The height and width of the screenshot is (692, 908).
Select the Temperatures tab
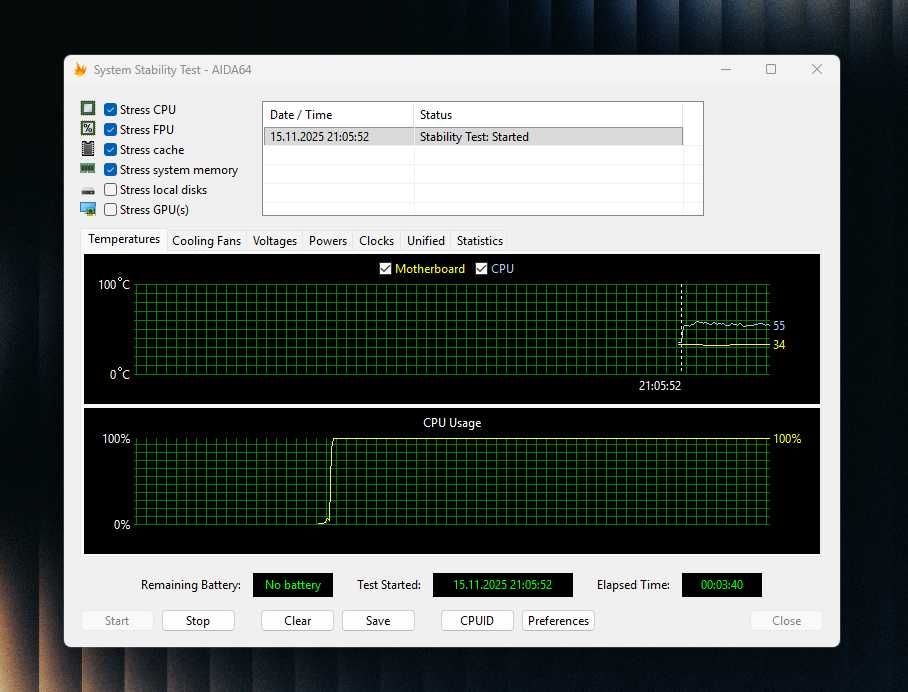124,239
